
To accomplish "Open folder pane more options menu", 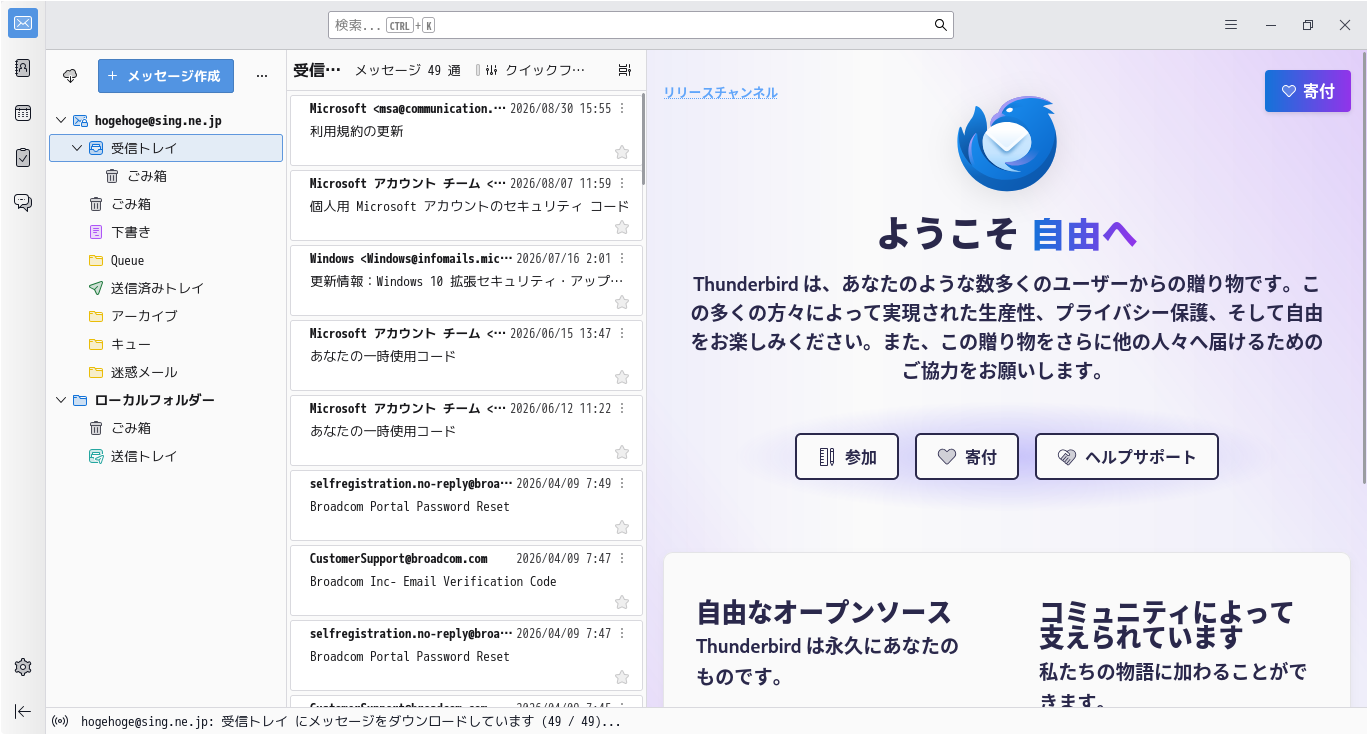I will [262, 76].
